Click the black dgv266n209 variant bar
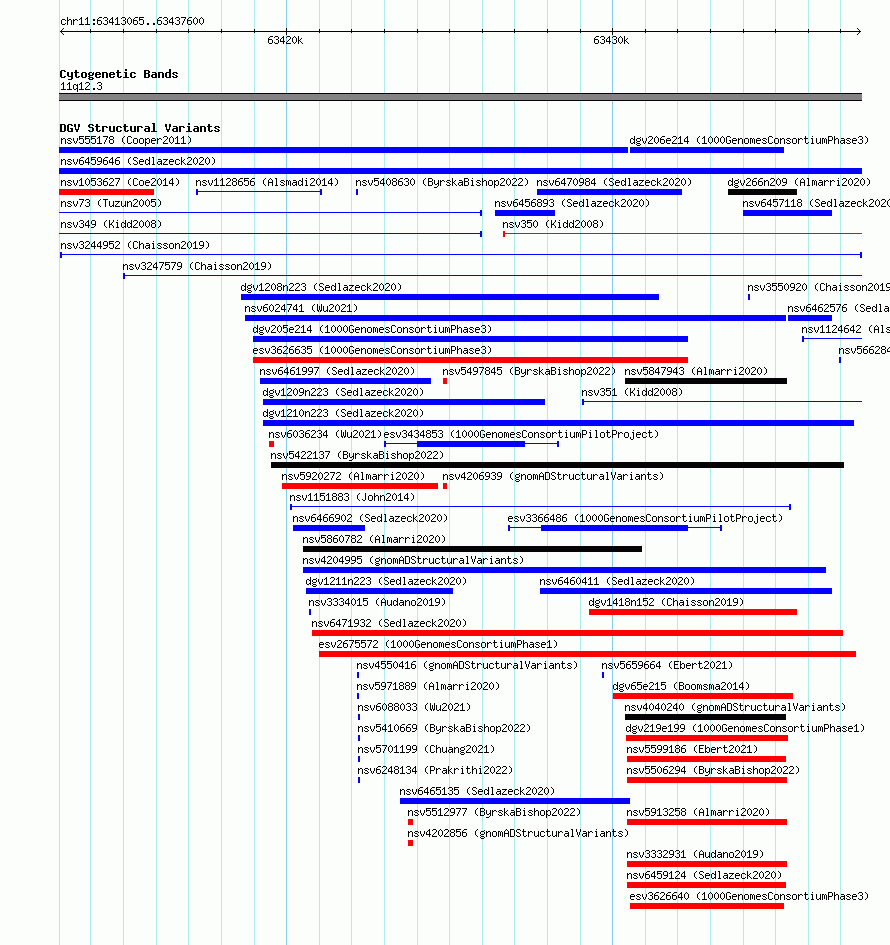 tap(762, 192)
